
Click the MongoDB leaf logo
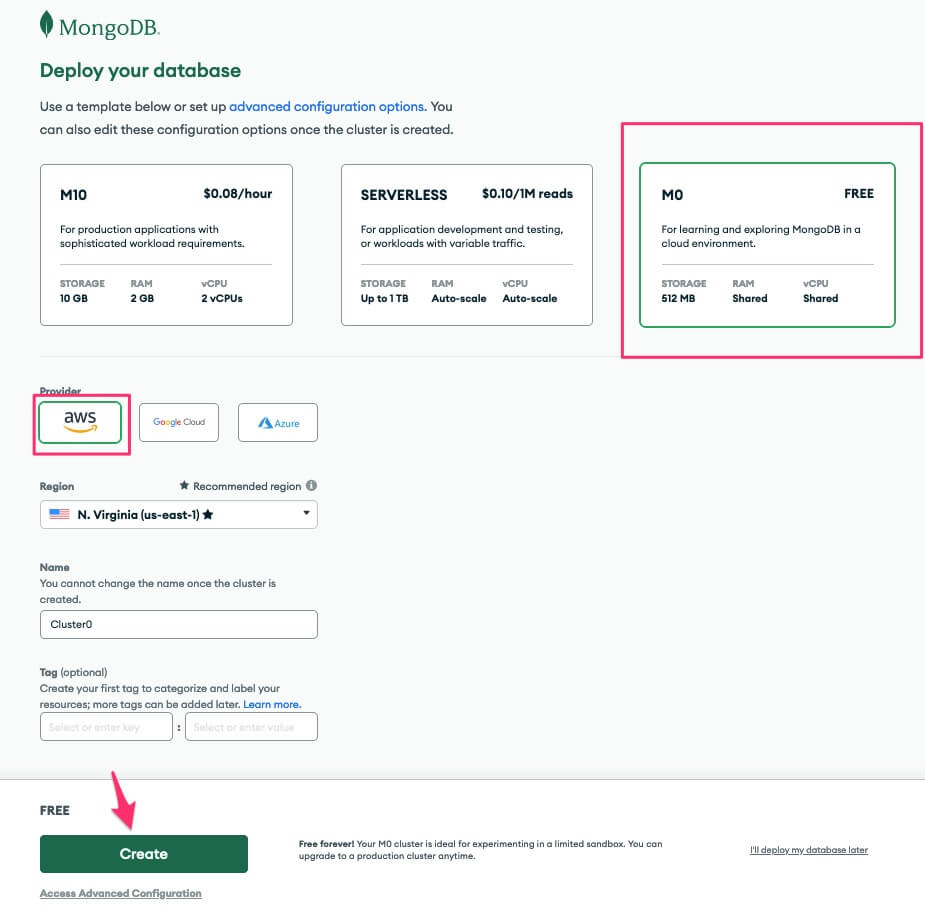pyautogui.click(x=46, y=25)
